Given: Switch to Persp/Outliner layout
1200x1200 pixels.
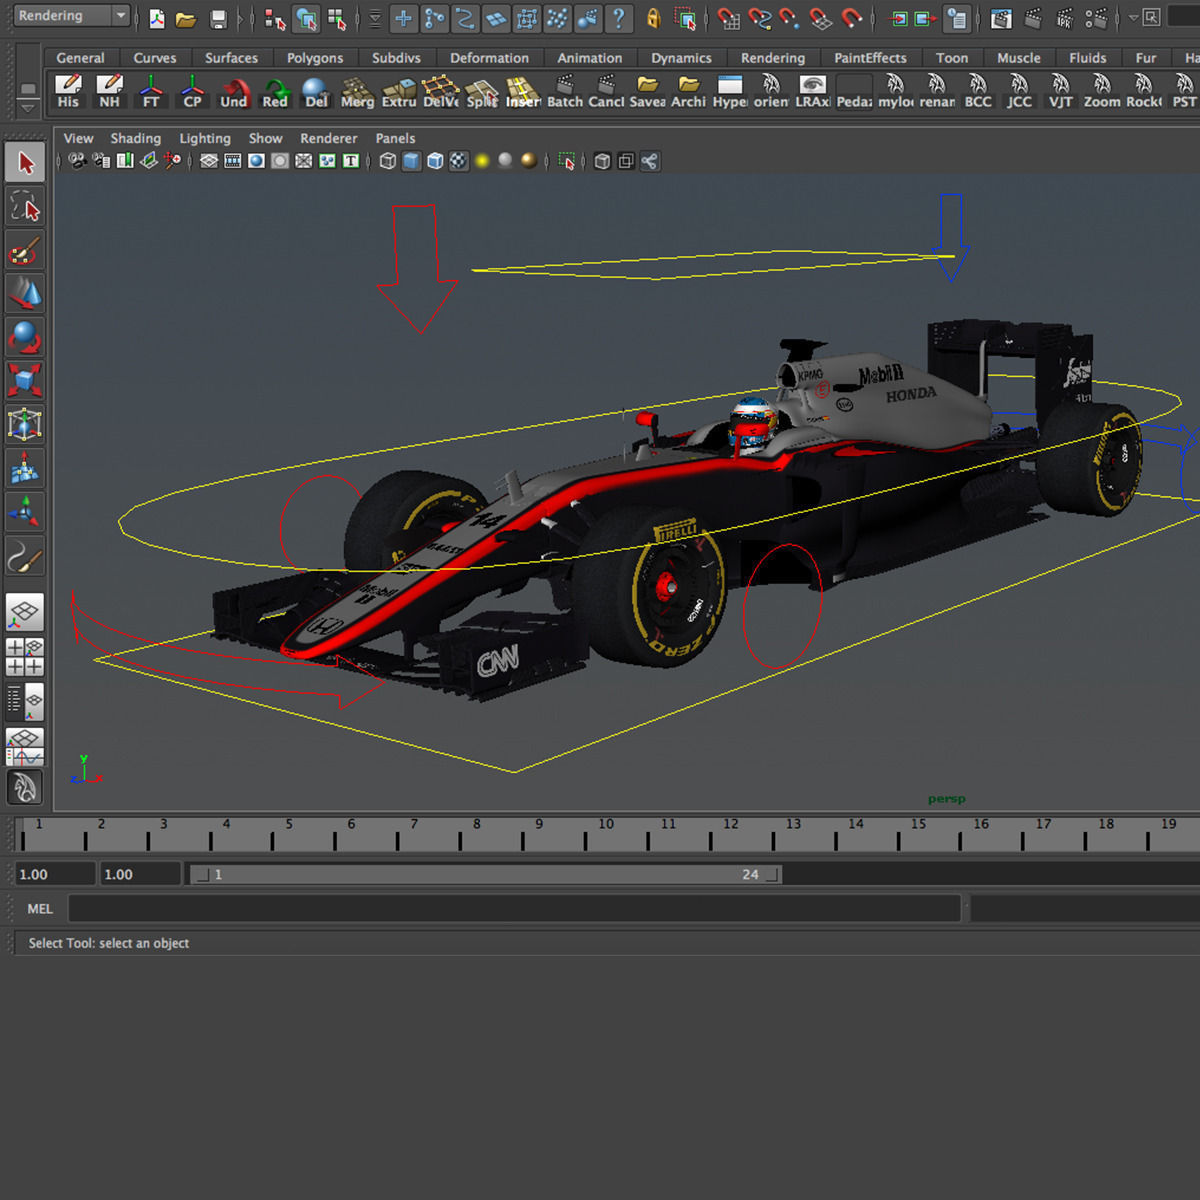Looking at the screenshot, I should click(25, 701).
